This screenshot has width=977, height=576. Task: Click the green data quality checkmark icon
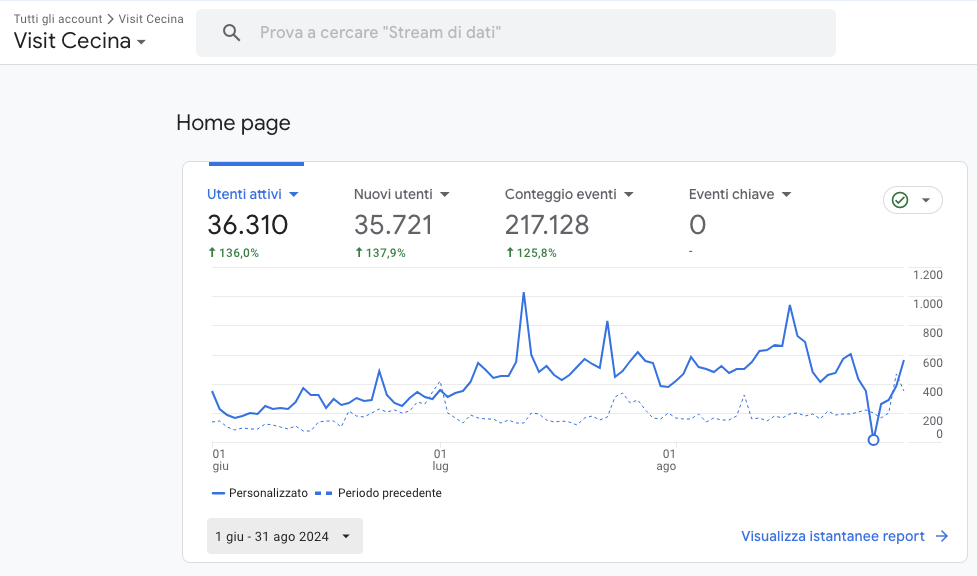pos(900,200)
